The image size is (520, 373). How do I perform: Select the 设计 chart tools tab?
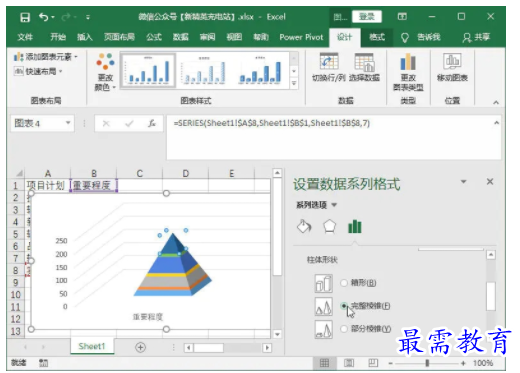pos(344,37)
